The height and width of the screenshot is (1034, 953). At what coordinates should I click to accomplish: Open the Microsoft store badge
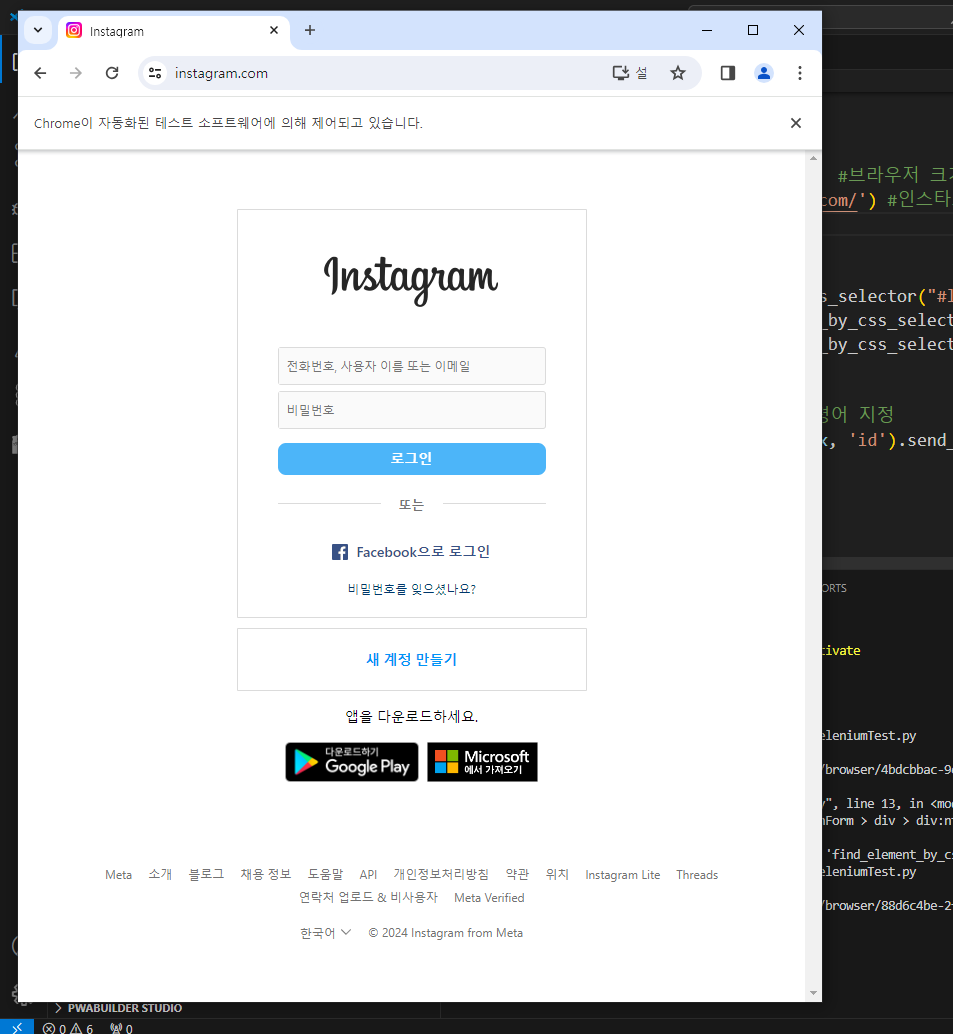point(482,762)
